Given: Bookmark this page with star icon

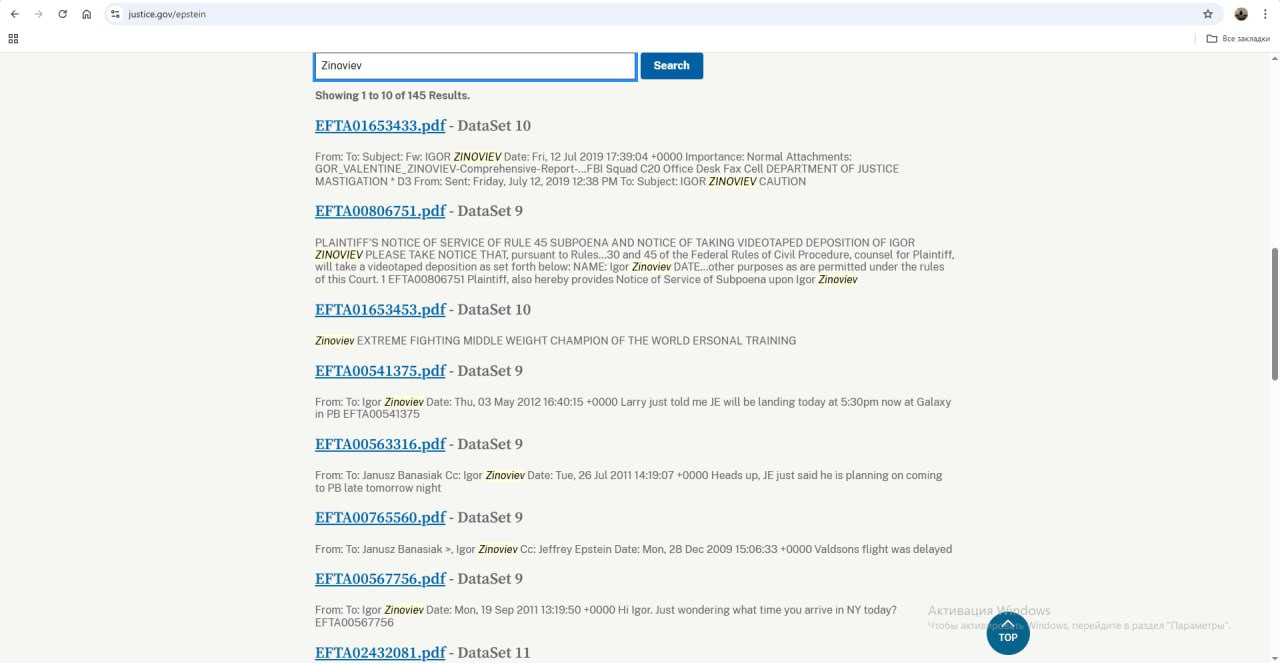Looking at the screenshot, I should coord(1208,15).
